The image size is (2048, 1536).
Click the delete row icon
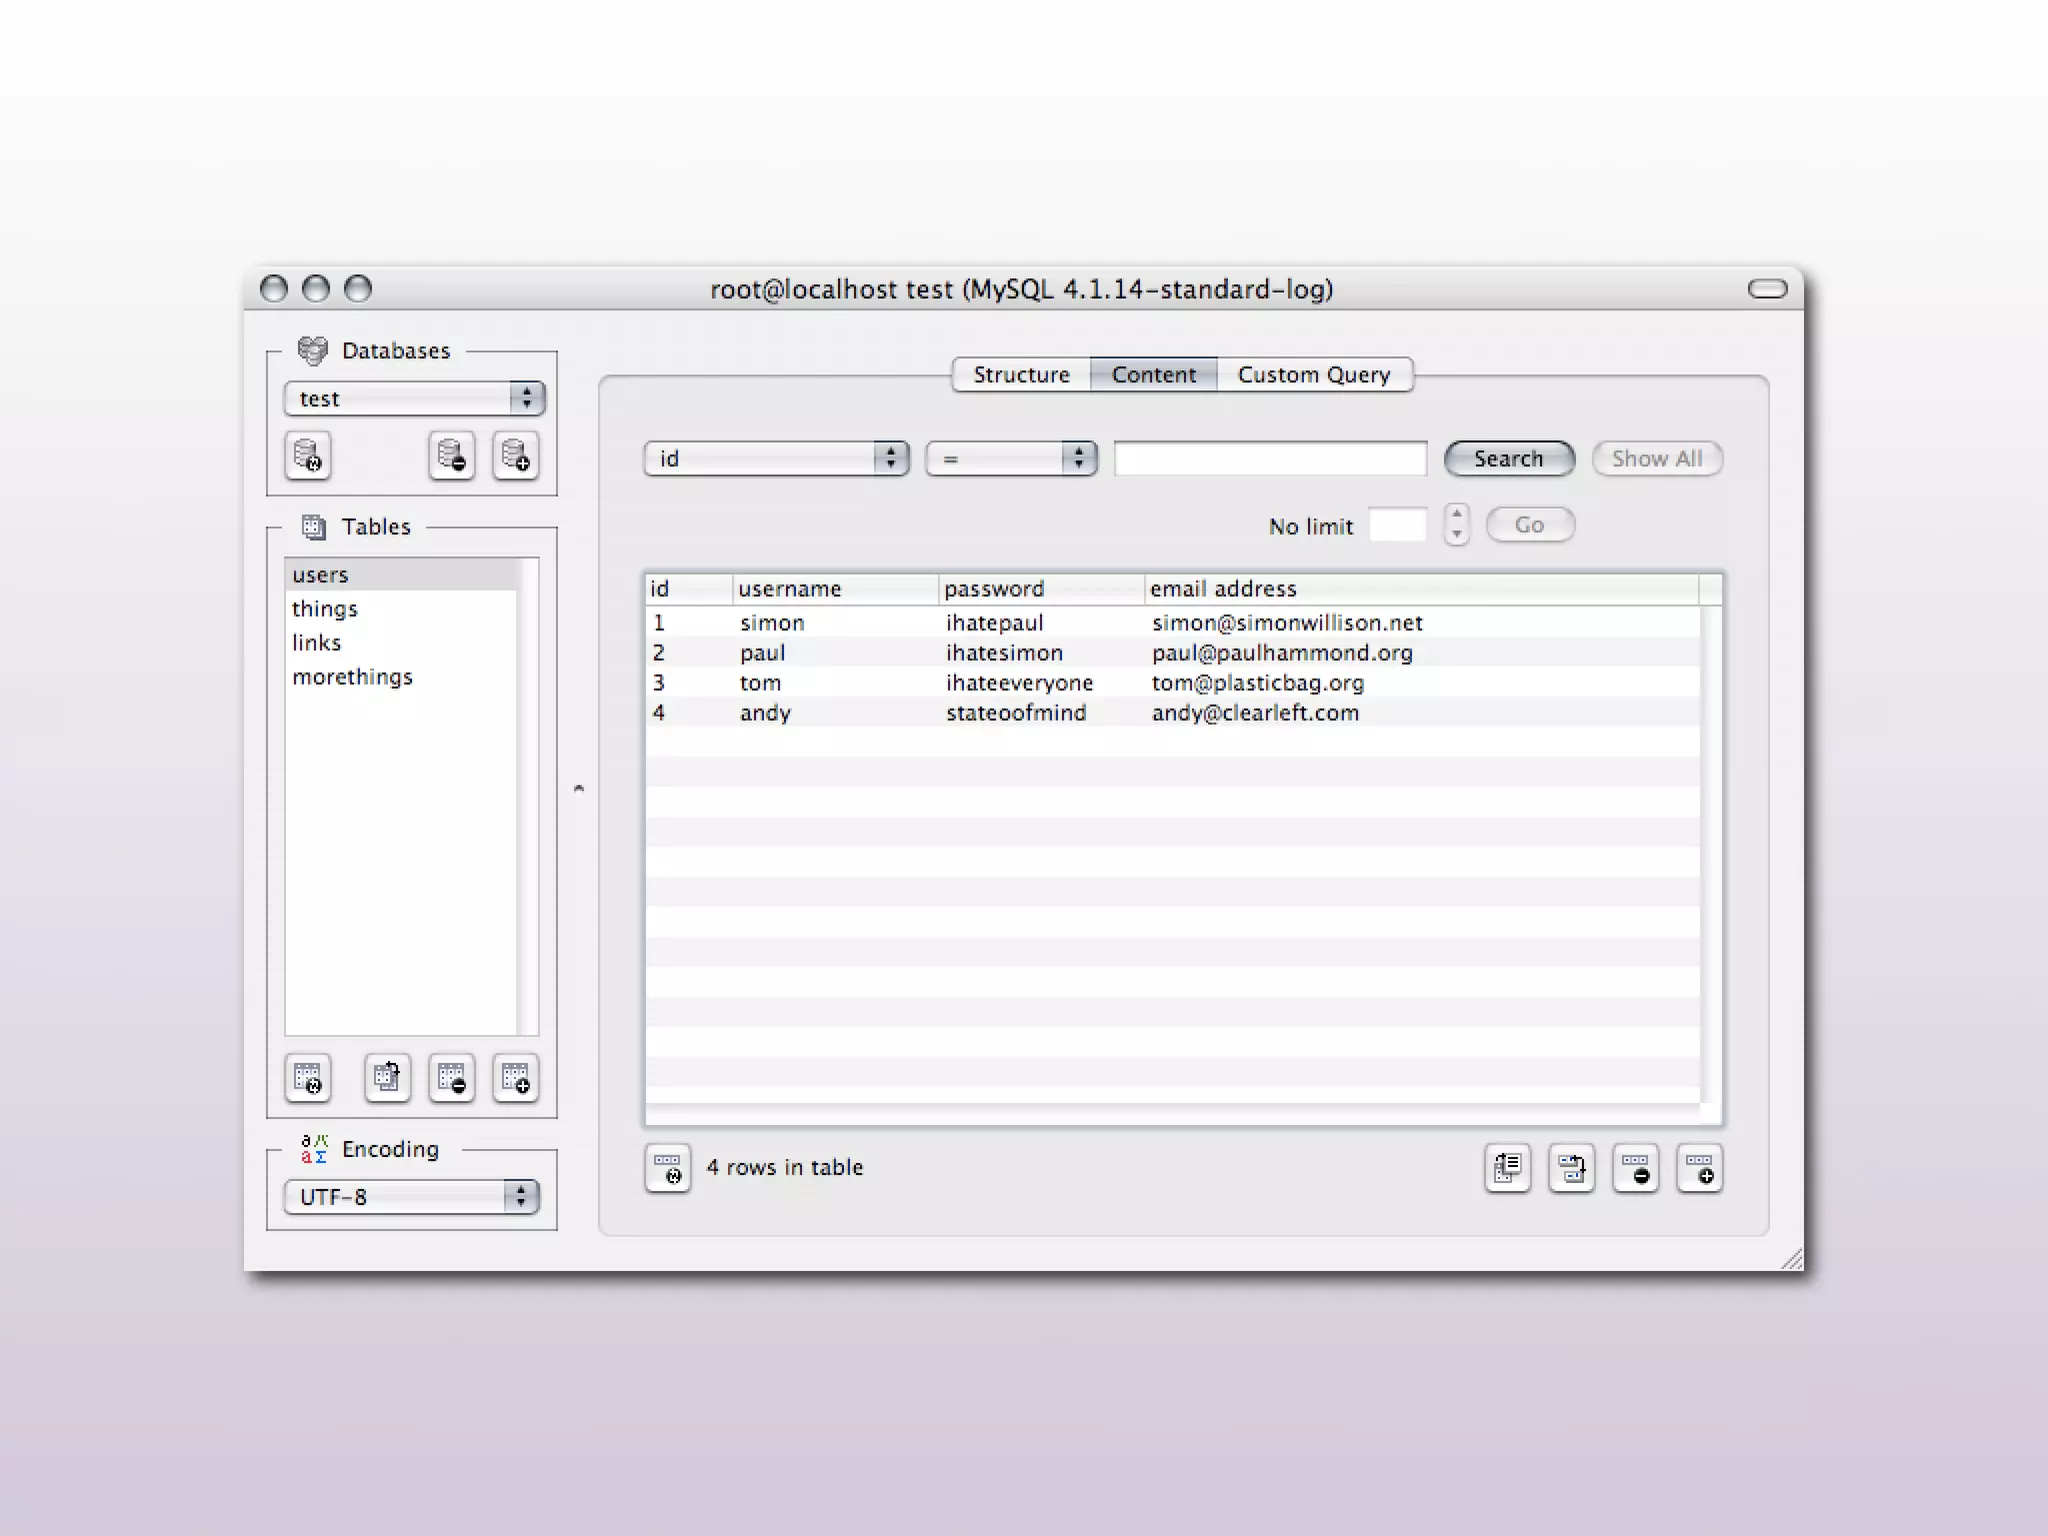(1635, 1168)
